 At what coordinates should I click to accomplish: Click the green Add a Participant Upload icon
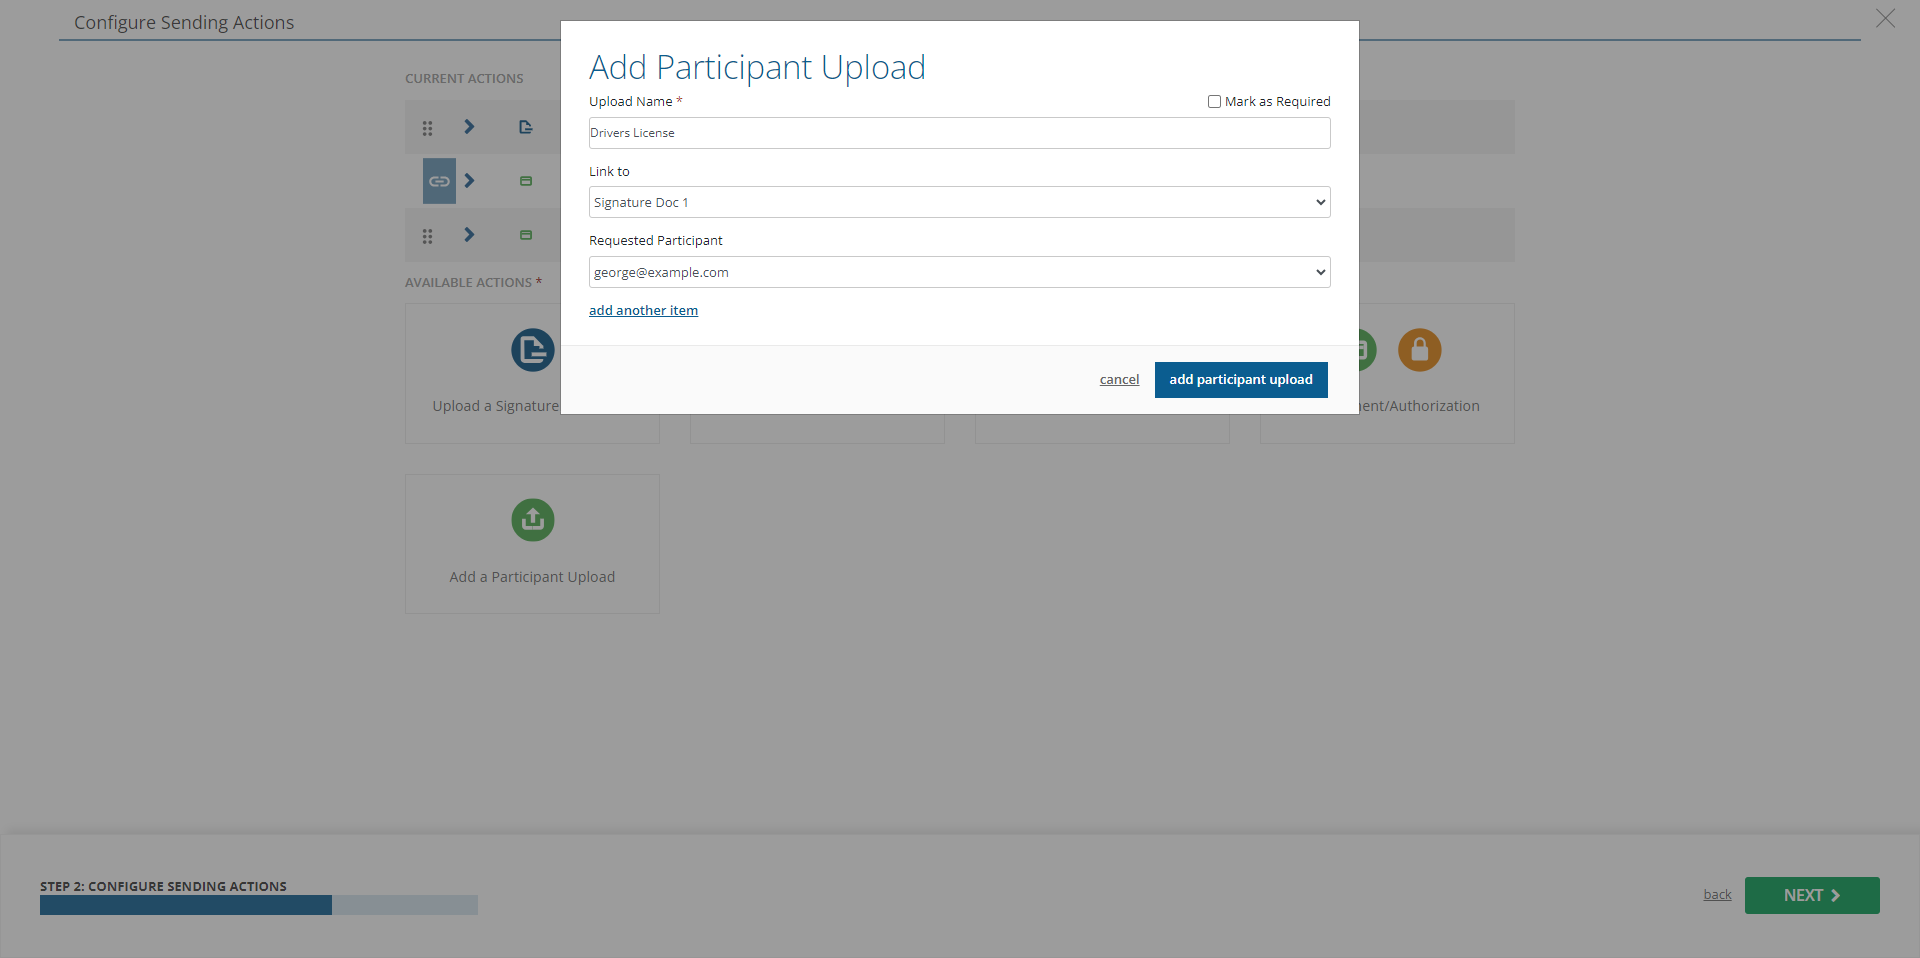point(533,520)
